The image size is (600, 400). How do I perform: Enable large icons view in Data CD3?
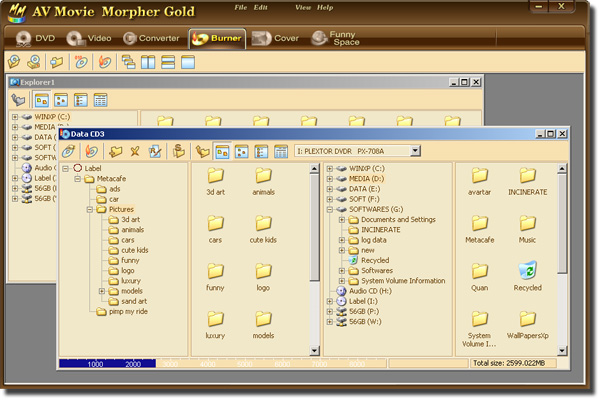coord(222,151)
